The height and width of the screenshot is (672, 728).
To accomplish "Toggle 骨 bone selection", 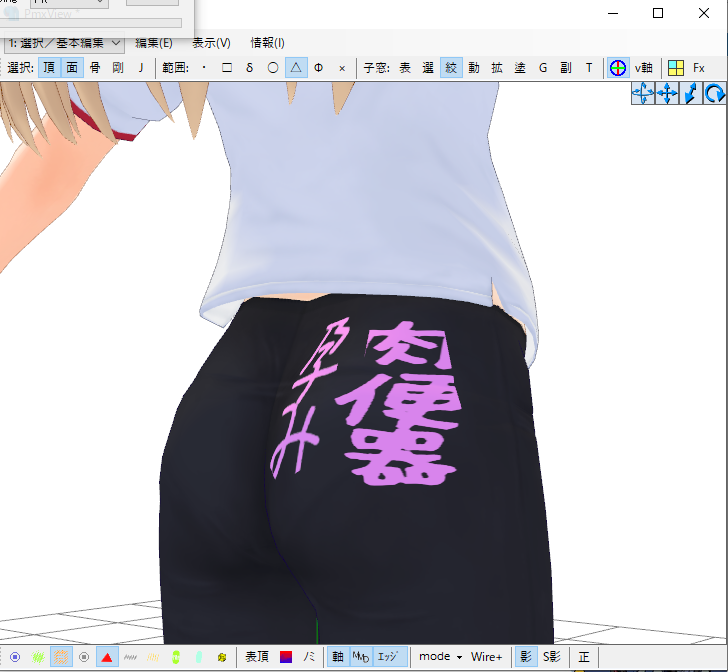I will click(95, 68).
